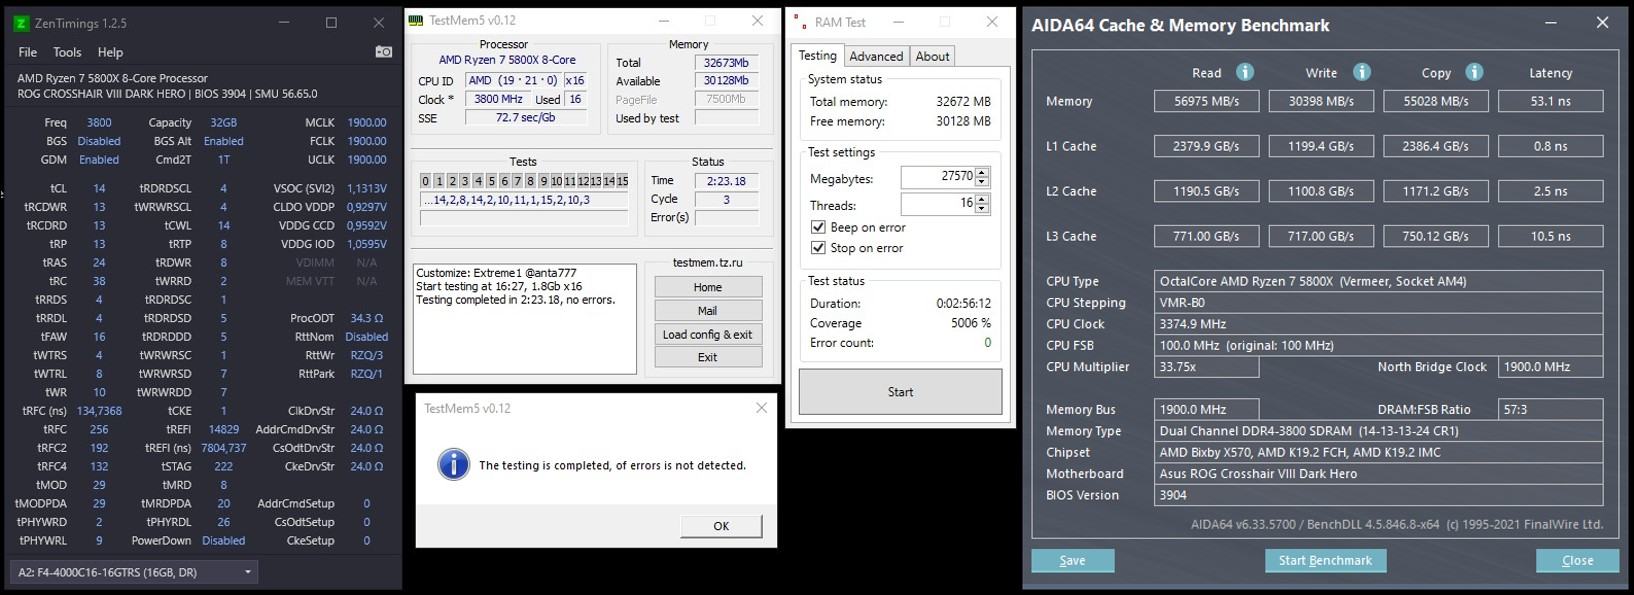Image resolution: width=1634 pixels, height=595 pixels.
Task: Click the Megabytes input field
Action: [x=938, y=177]
